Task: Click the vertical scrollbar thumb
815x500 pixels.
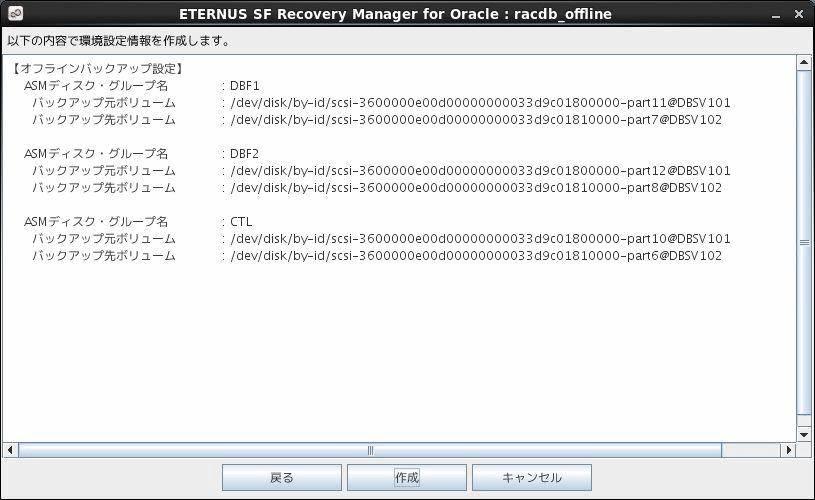Action: (x=804, y=243)
